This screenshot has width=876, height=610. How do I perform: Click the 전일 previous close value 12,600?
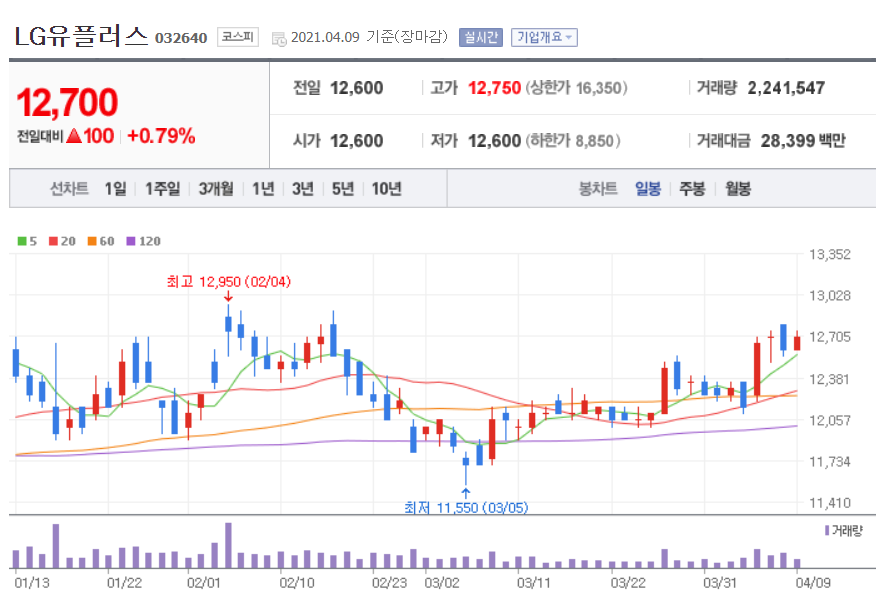[x=356, y=88]
